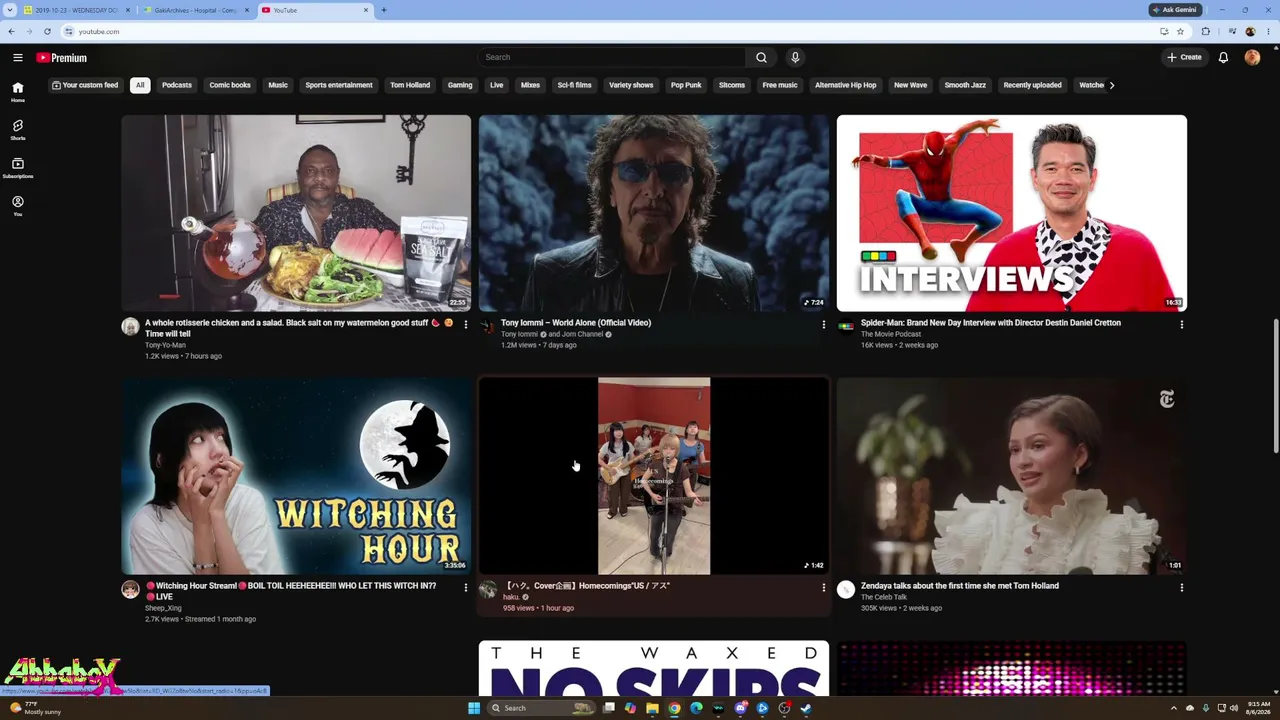Open Sheep_Xing channel avatar

[x=130, y=590]
